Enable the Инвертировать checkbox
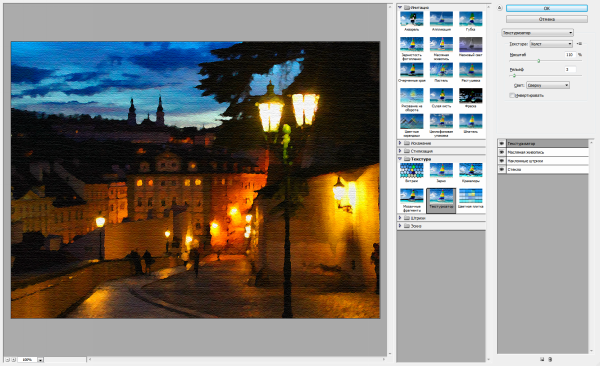600x366 pixels. (x=512, y=95)
